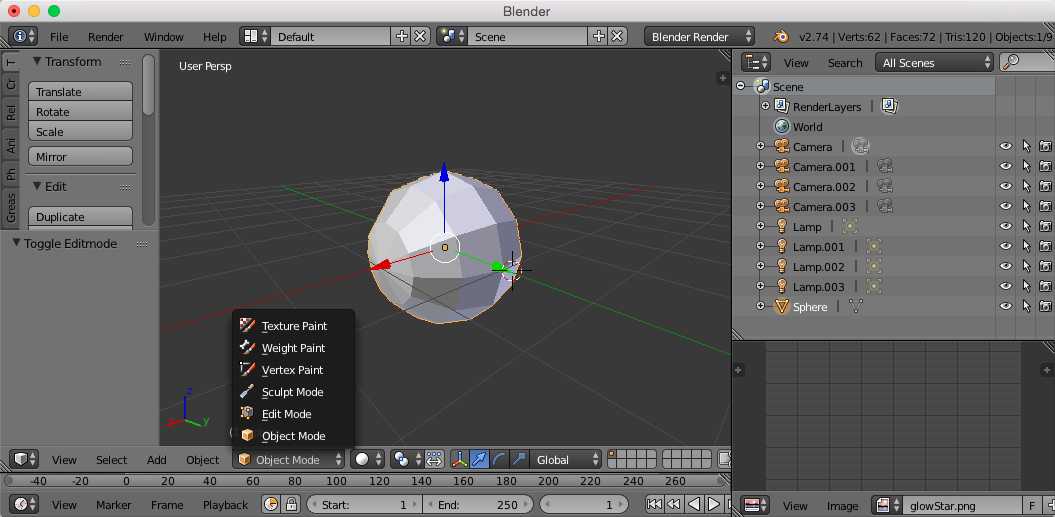Toggle renderability of the Lamp row

(1046, 226)
